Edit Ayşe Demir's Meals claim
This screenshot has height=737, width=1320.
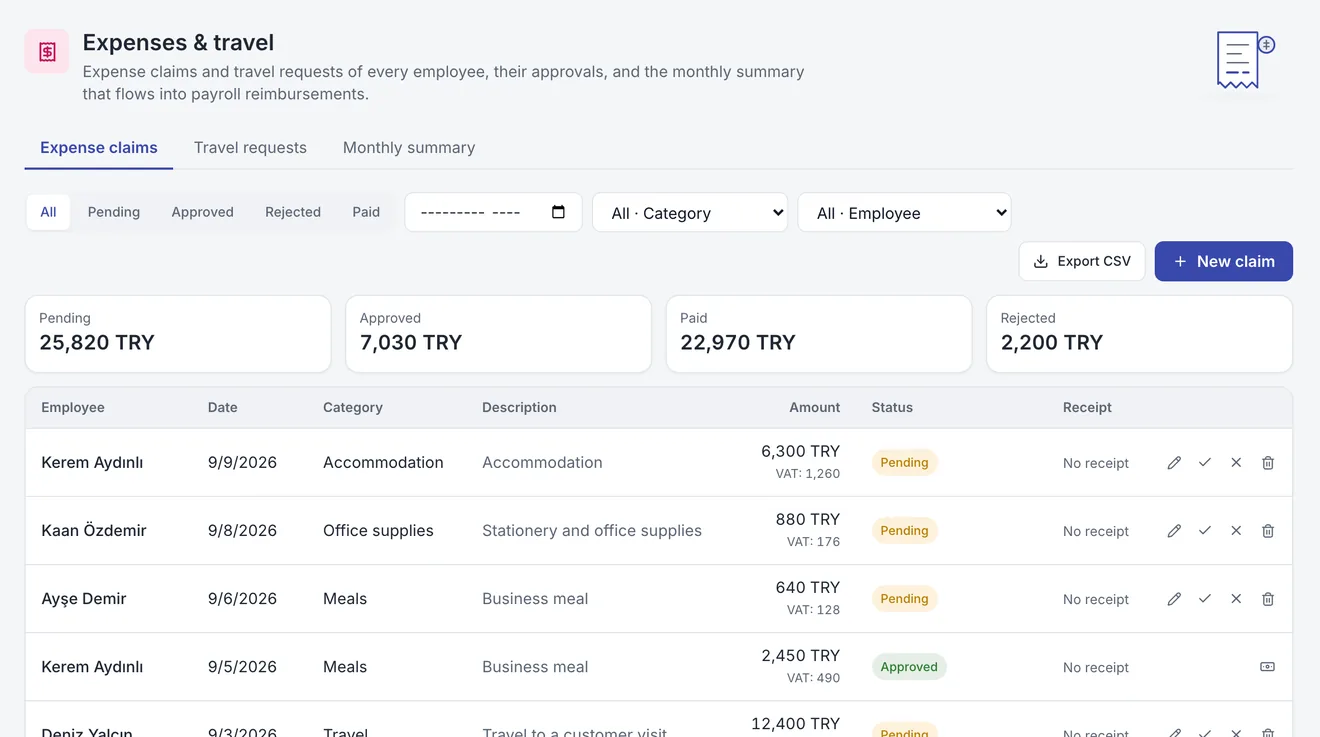[1174, 599]
